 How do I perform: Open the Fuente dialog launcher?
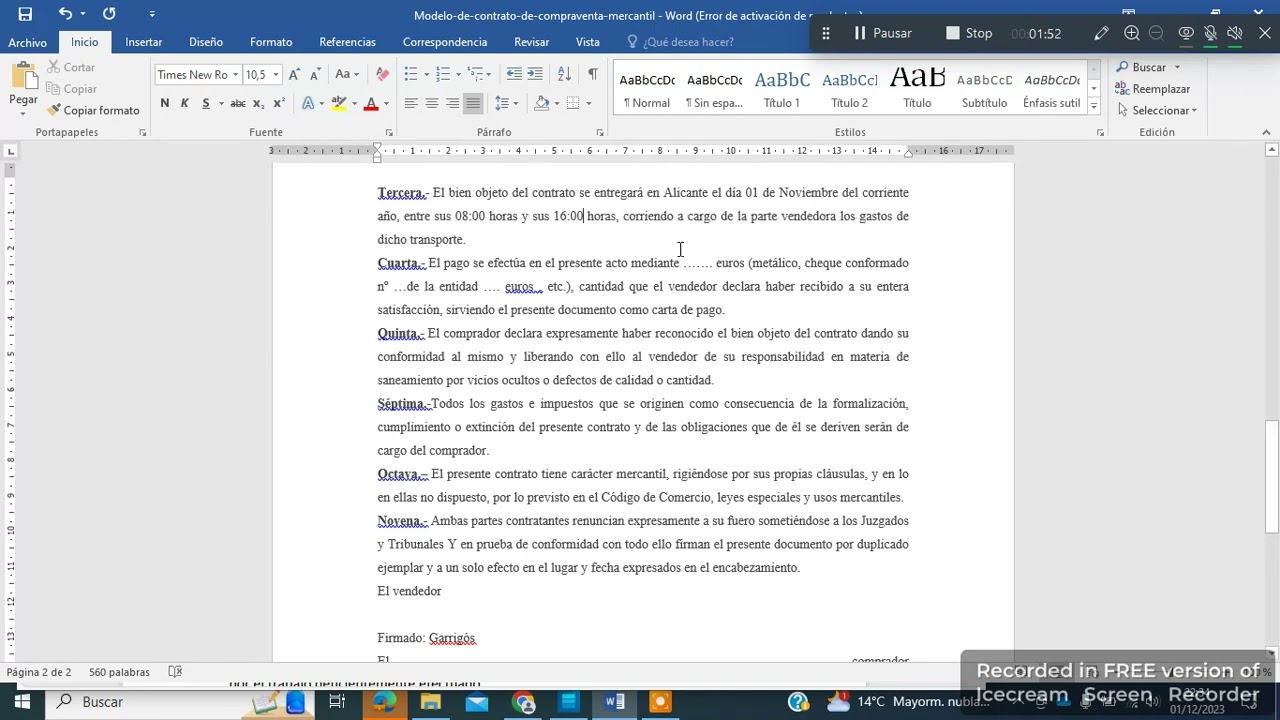point(388,133)
